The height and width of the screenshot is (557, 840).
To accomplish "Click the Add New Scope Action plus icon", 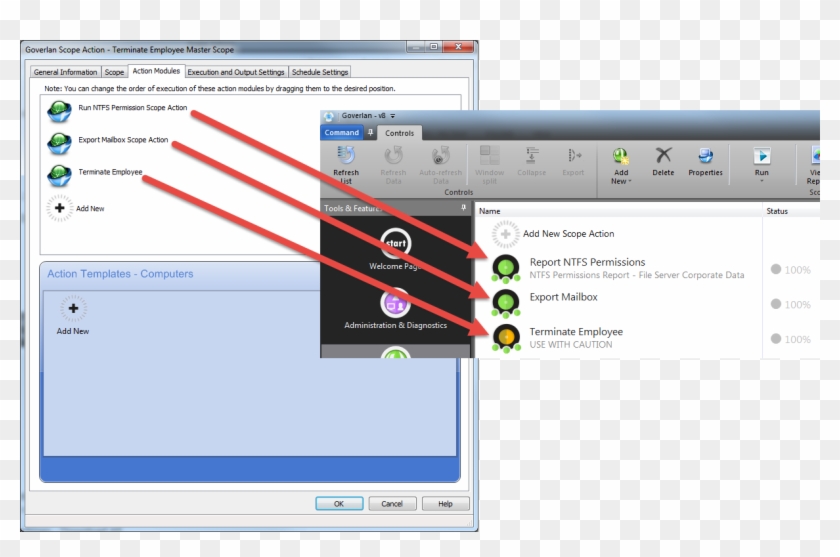I will (x=505, y=234).
